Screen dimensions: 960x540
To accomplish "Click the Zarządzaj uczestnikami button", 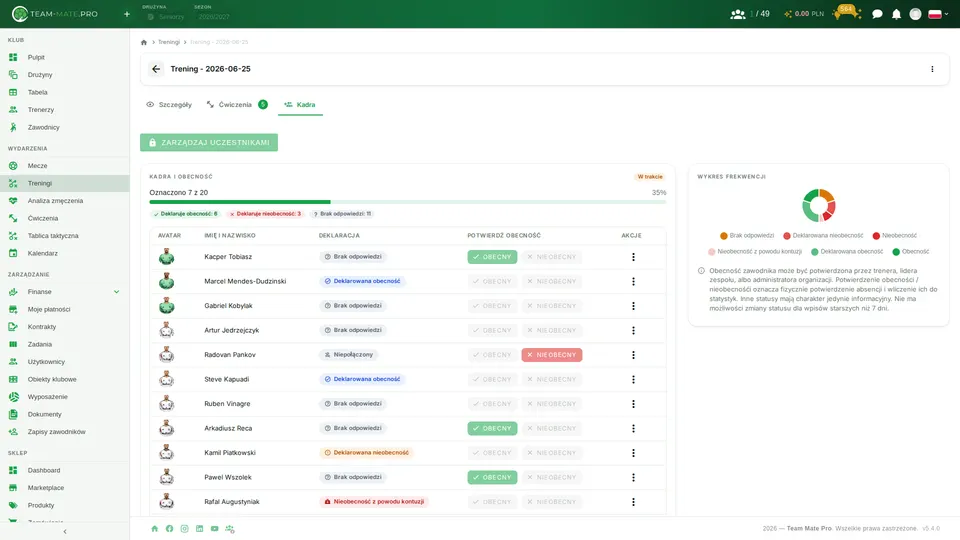I will (209, 143).
